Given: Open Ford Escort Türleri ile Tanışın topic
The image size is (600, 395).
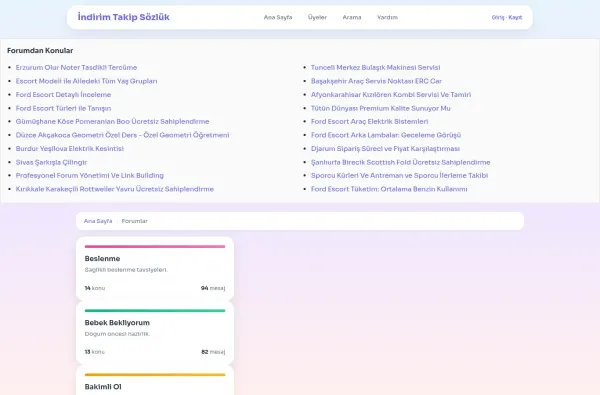Looking at the screenshot, I should 63,108.
